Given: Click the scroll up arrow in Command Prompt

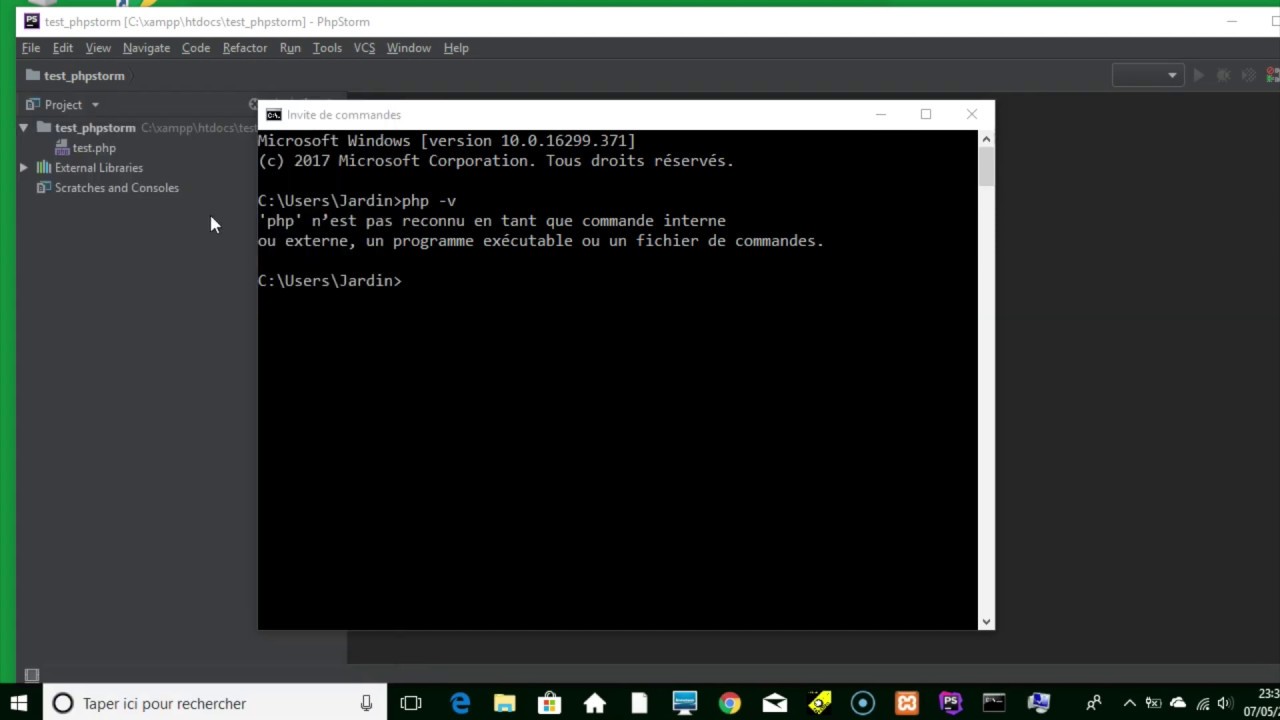Looking at the screenshot, I should (986, 139).
